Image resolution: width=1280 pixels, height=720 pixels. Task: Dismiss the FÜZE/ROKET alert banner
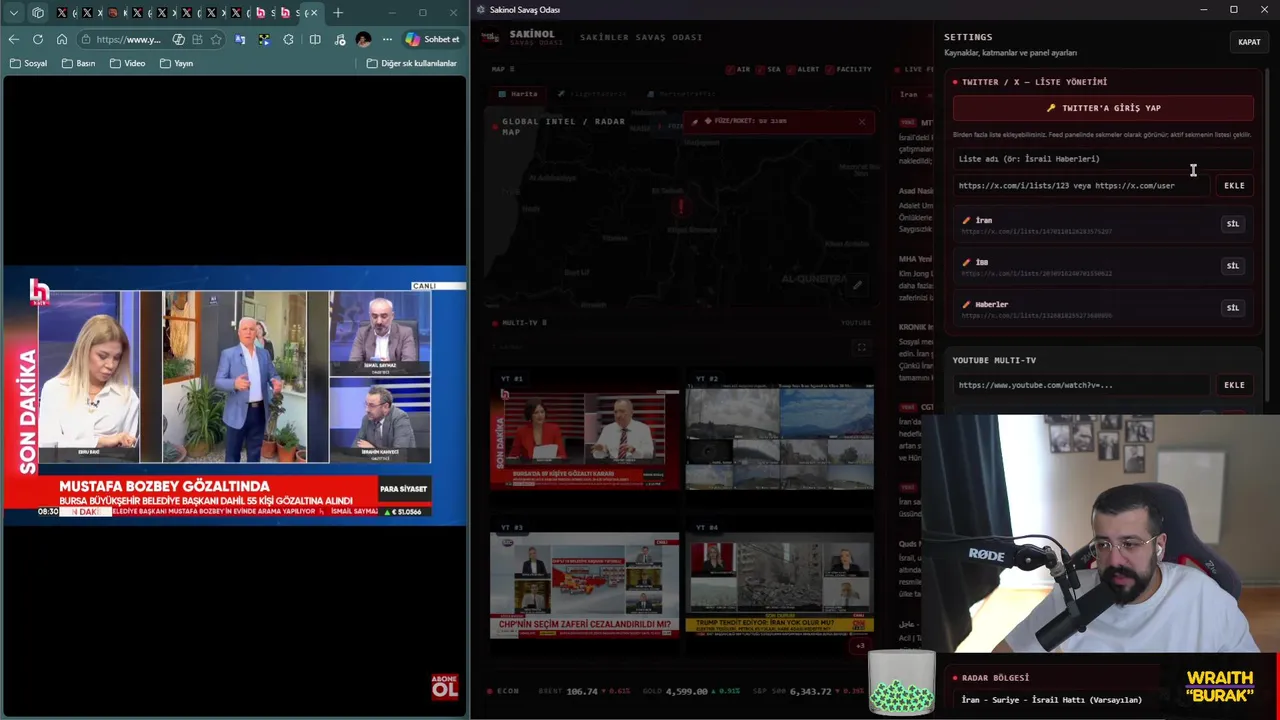pos(861,122)
